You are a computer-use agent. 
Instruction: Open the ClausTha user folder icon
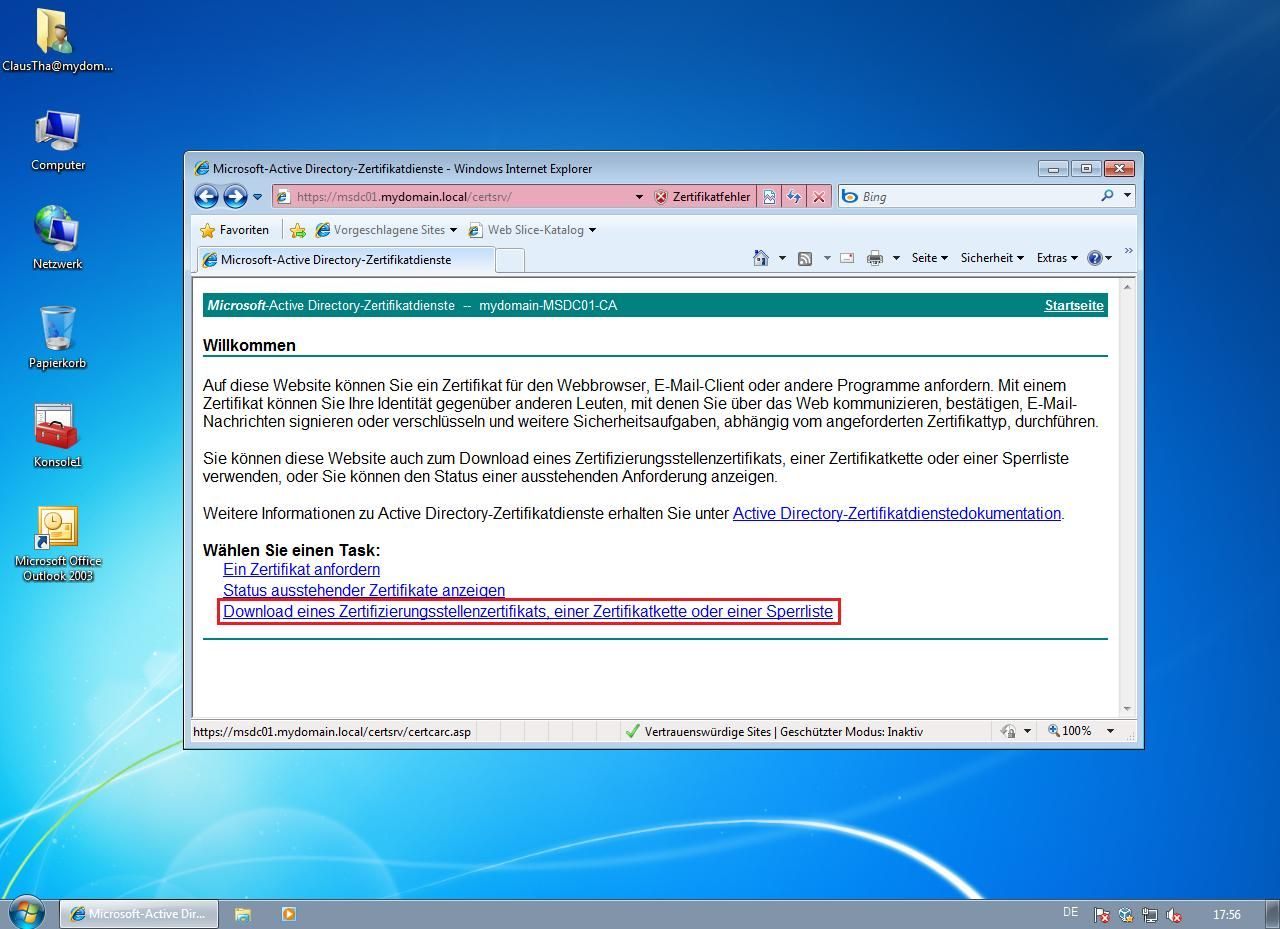(57, 40)
